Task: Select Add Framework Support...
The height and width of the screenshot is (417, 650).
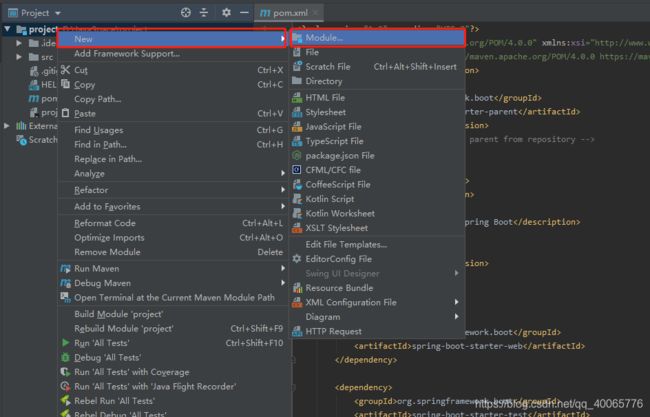Action: pyautogui.click(x=172, y=53)
